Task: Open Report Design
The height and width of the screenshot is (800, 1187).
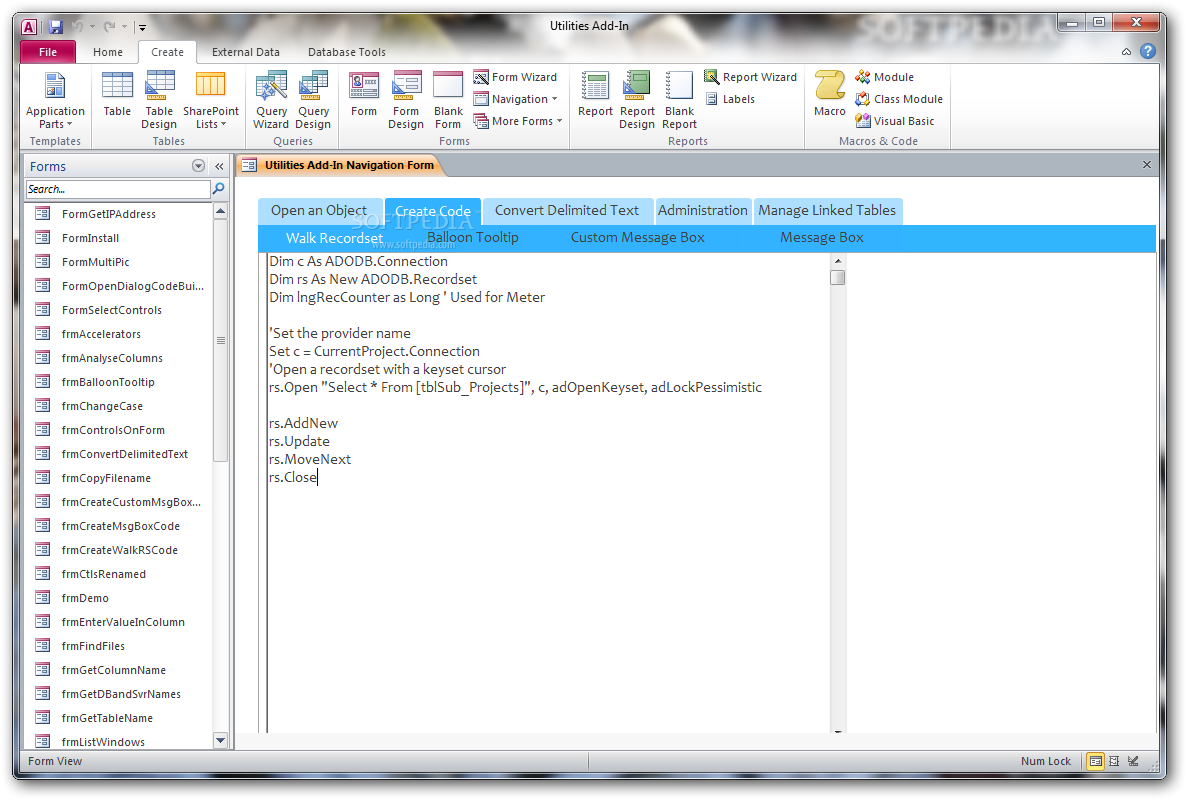Action: click(x=637, y=100)
